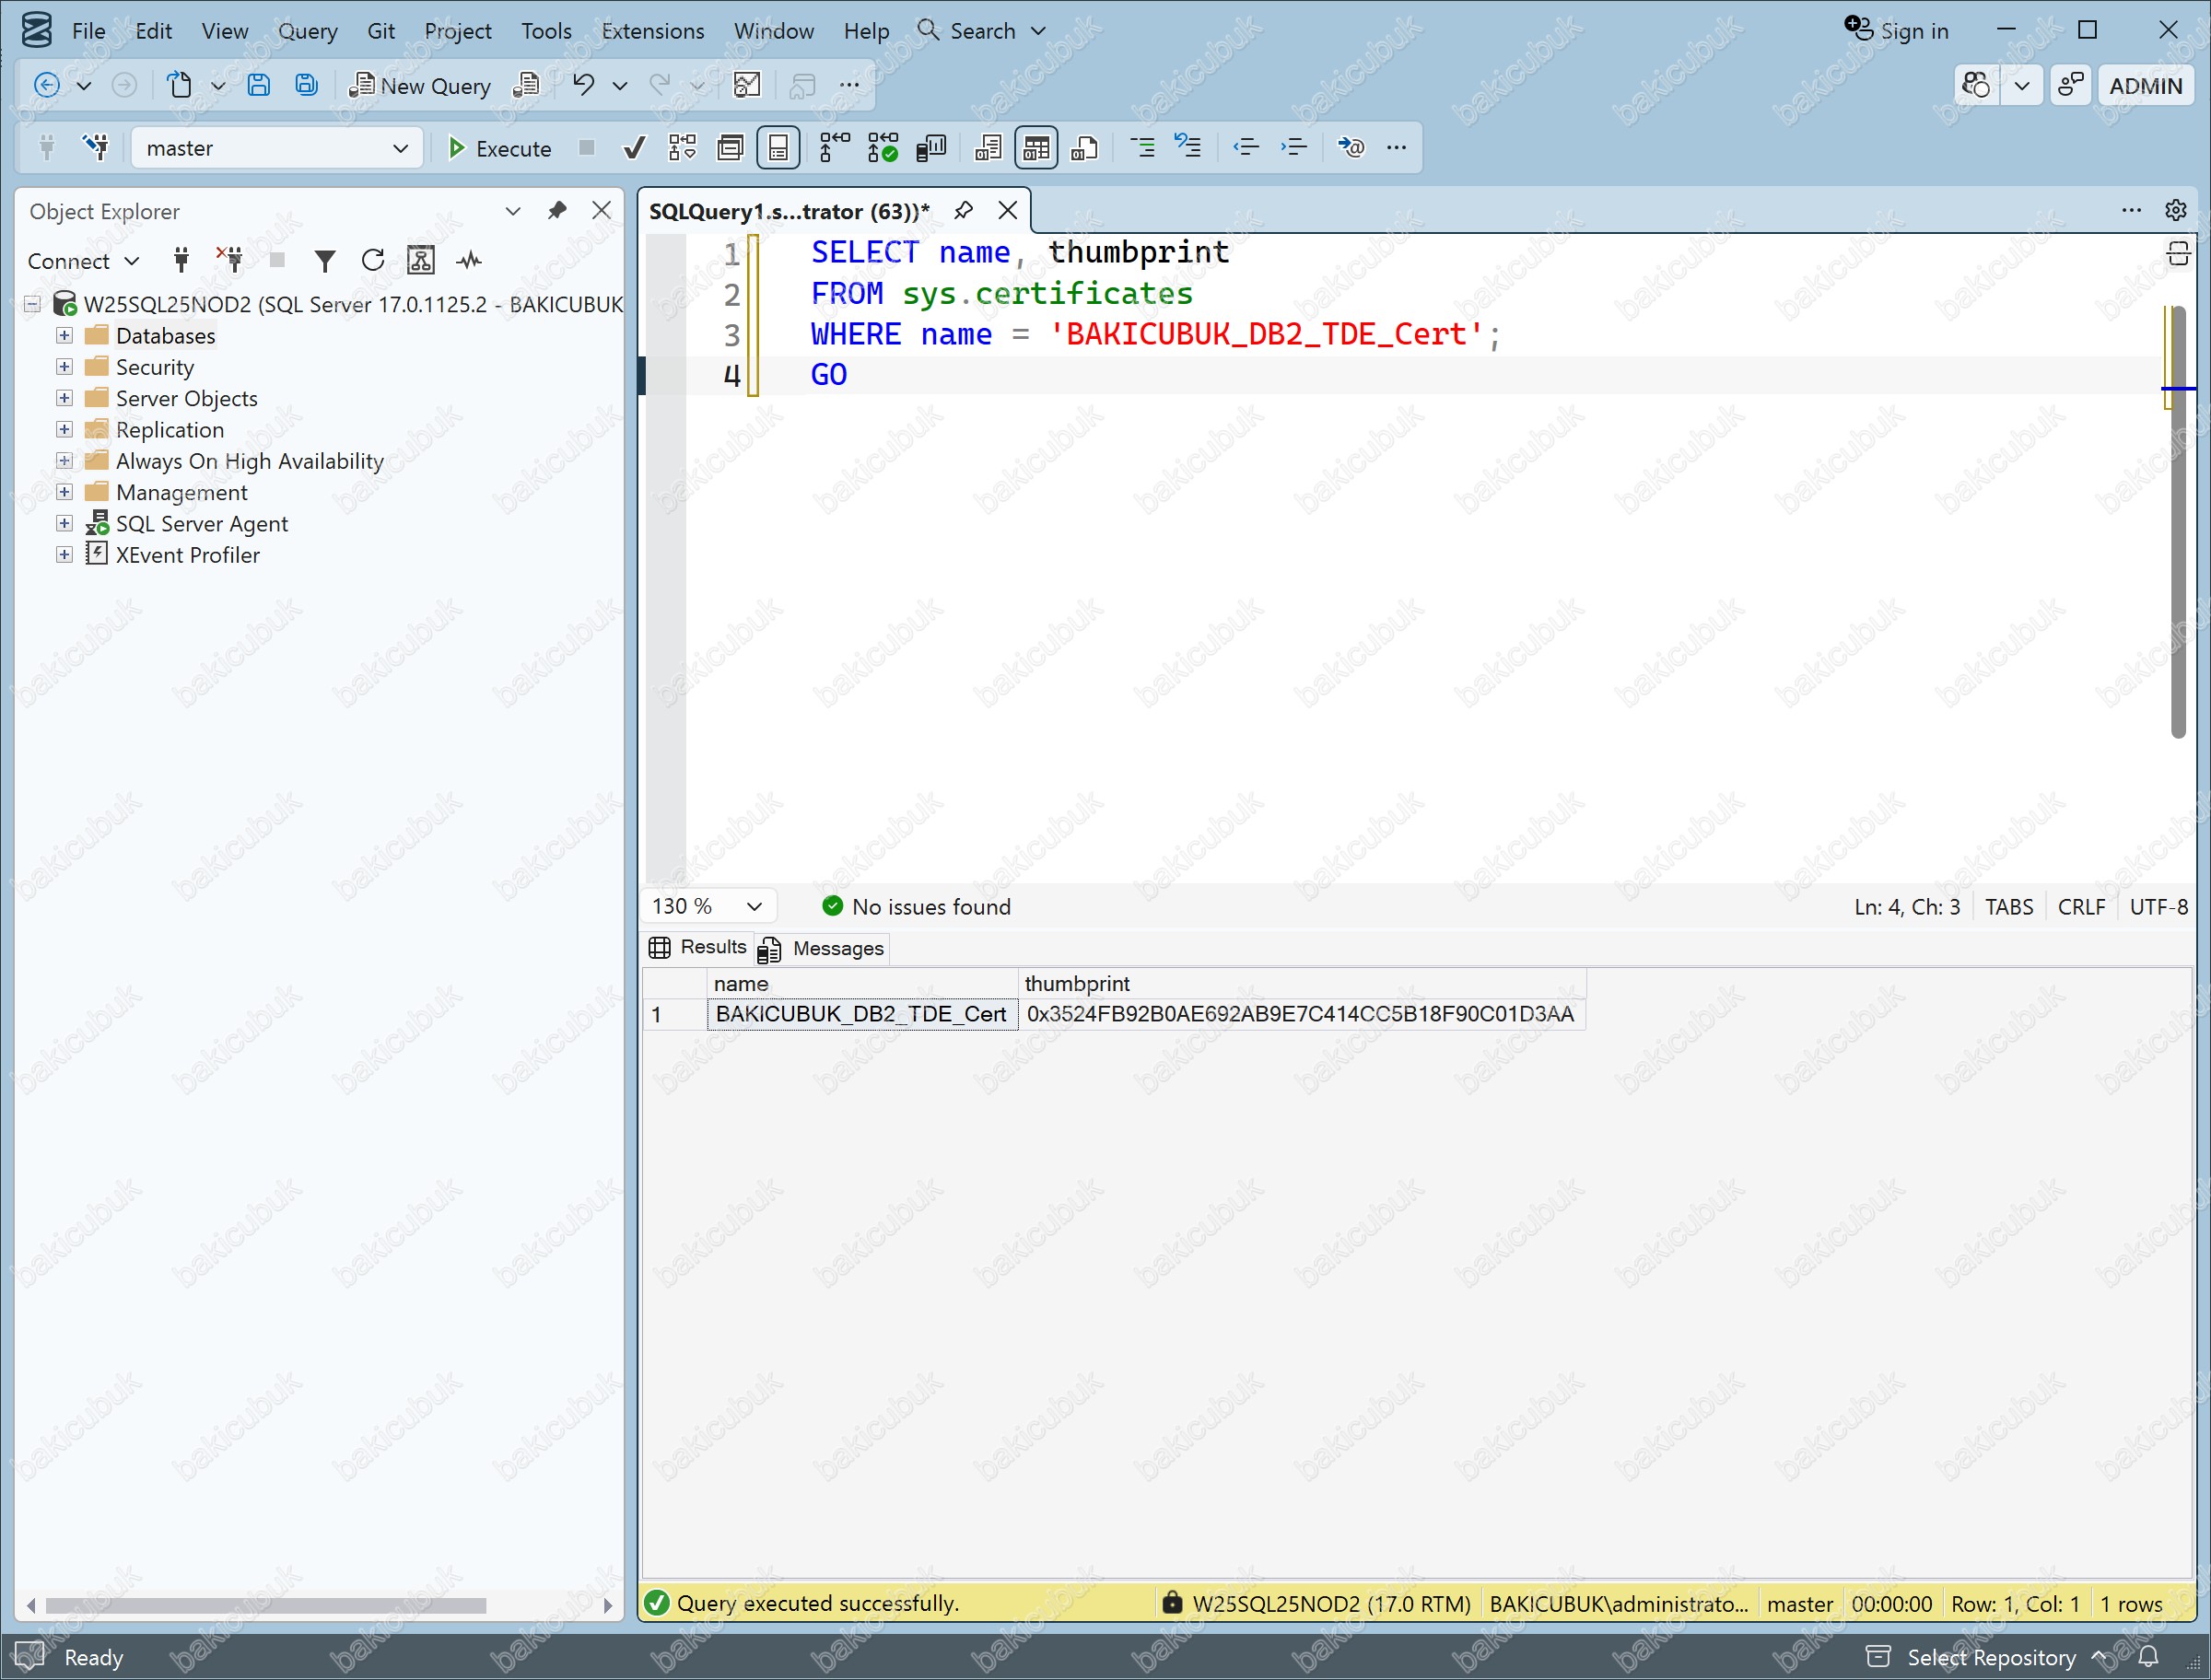Click the Increase Indent icon
2211x1680 pixels.
point(1294,148)
